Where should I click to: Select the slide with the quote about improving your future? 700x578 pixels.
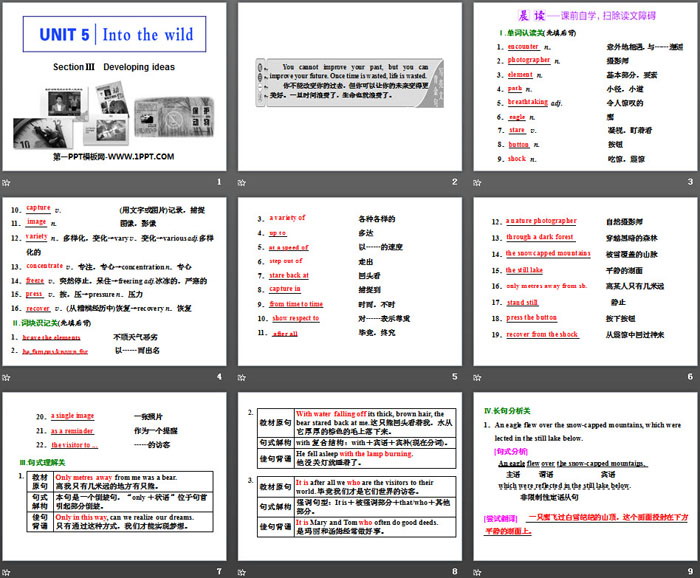tap(350, 90)
